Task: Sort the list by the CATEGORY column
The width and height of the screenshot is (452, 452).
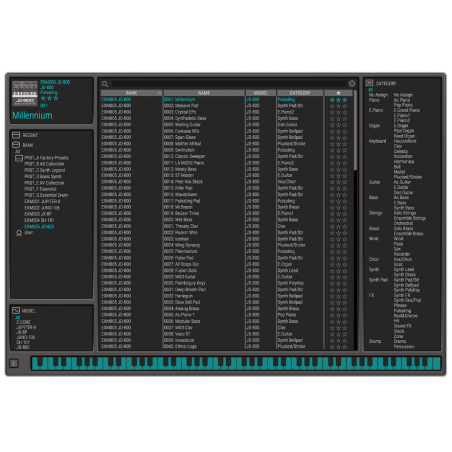Action: click(300, 93)
